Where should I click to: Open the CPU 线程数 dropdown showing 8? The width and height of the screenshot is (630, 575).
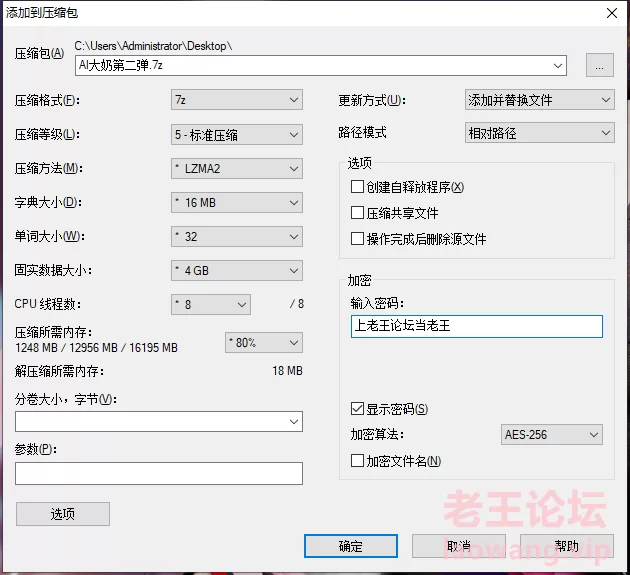coord(211,305)
